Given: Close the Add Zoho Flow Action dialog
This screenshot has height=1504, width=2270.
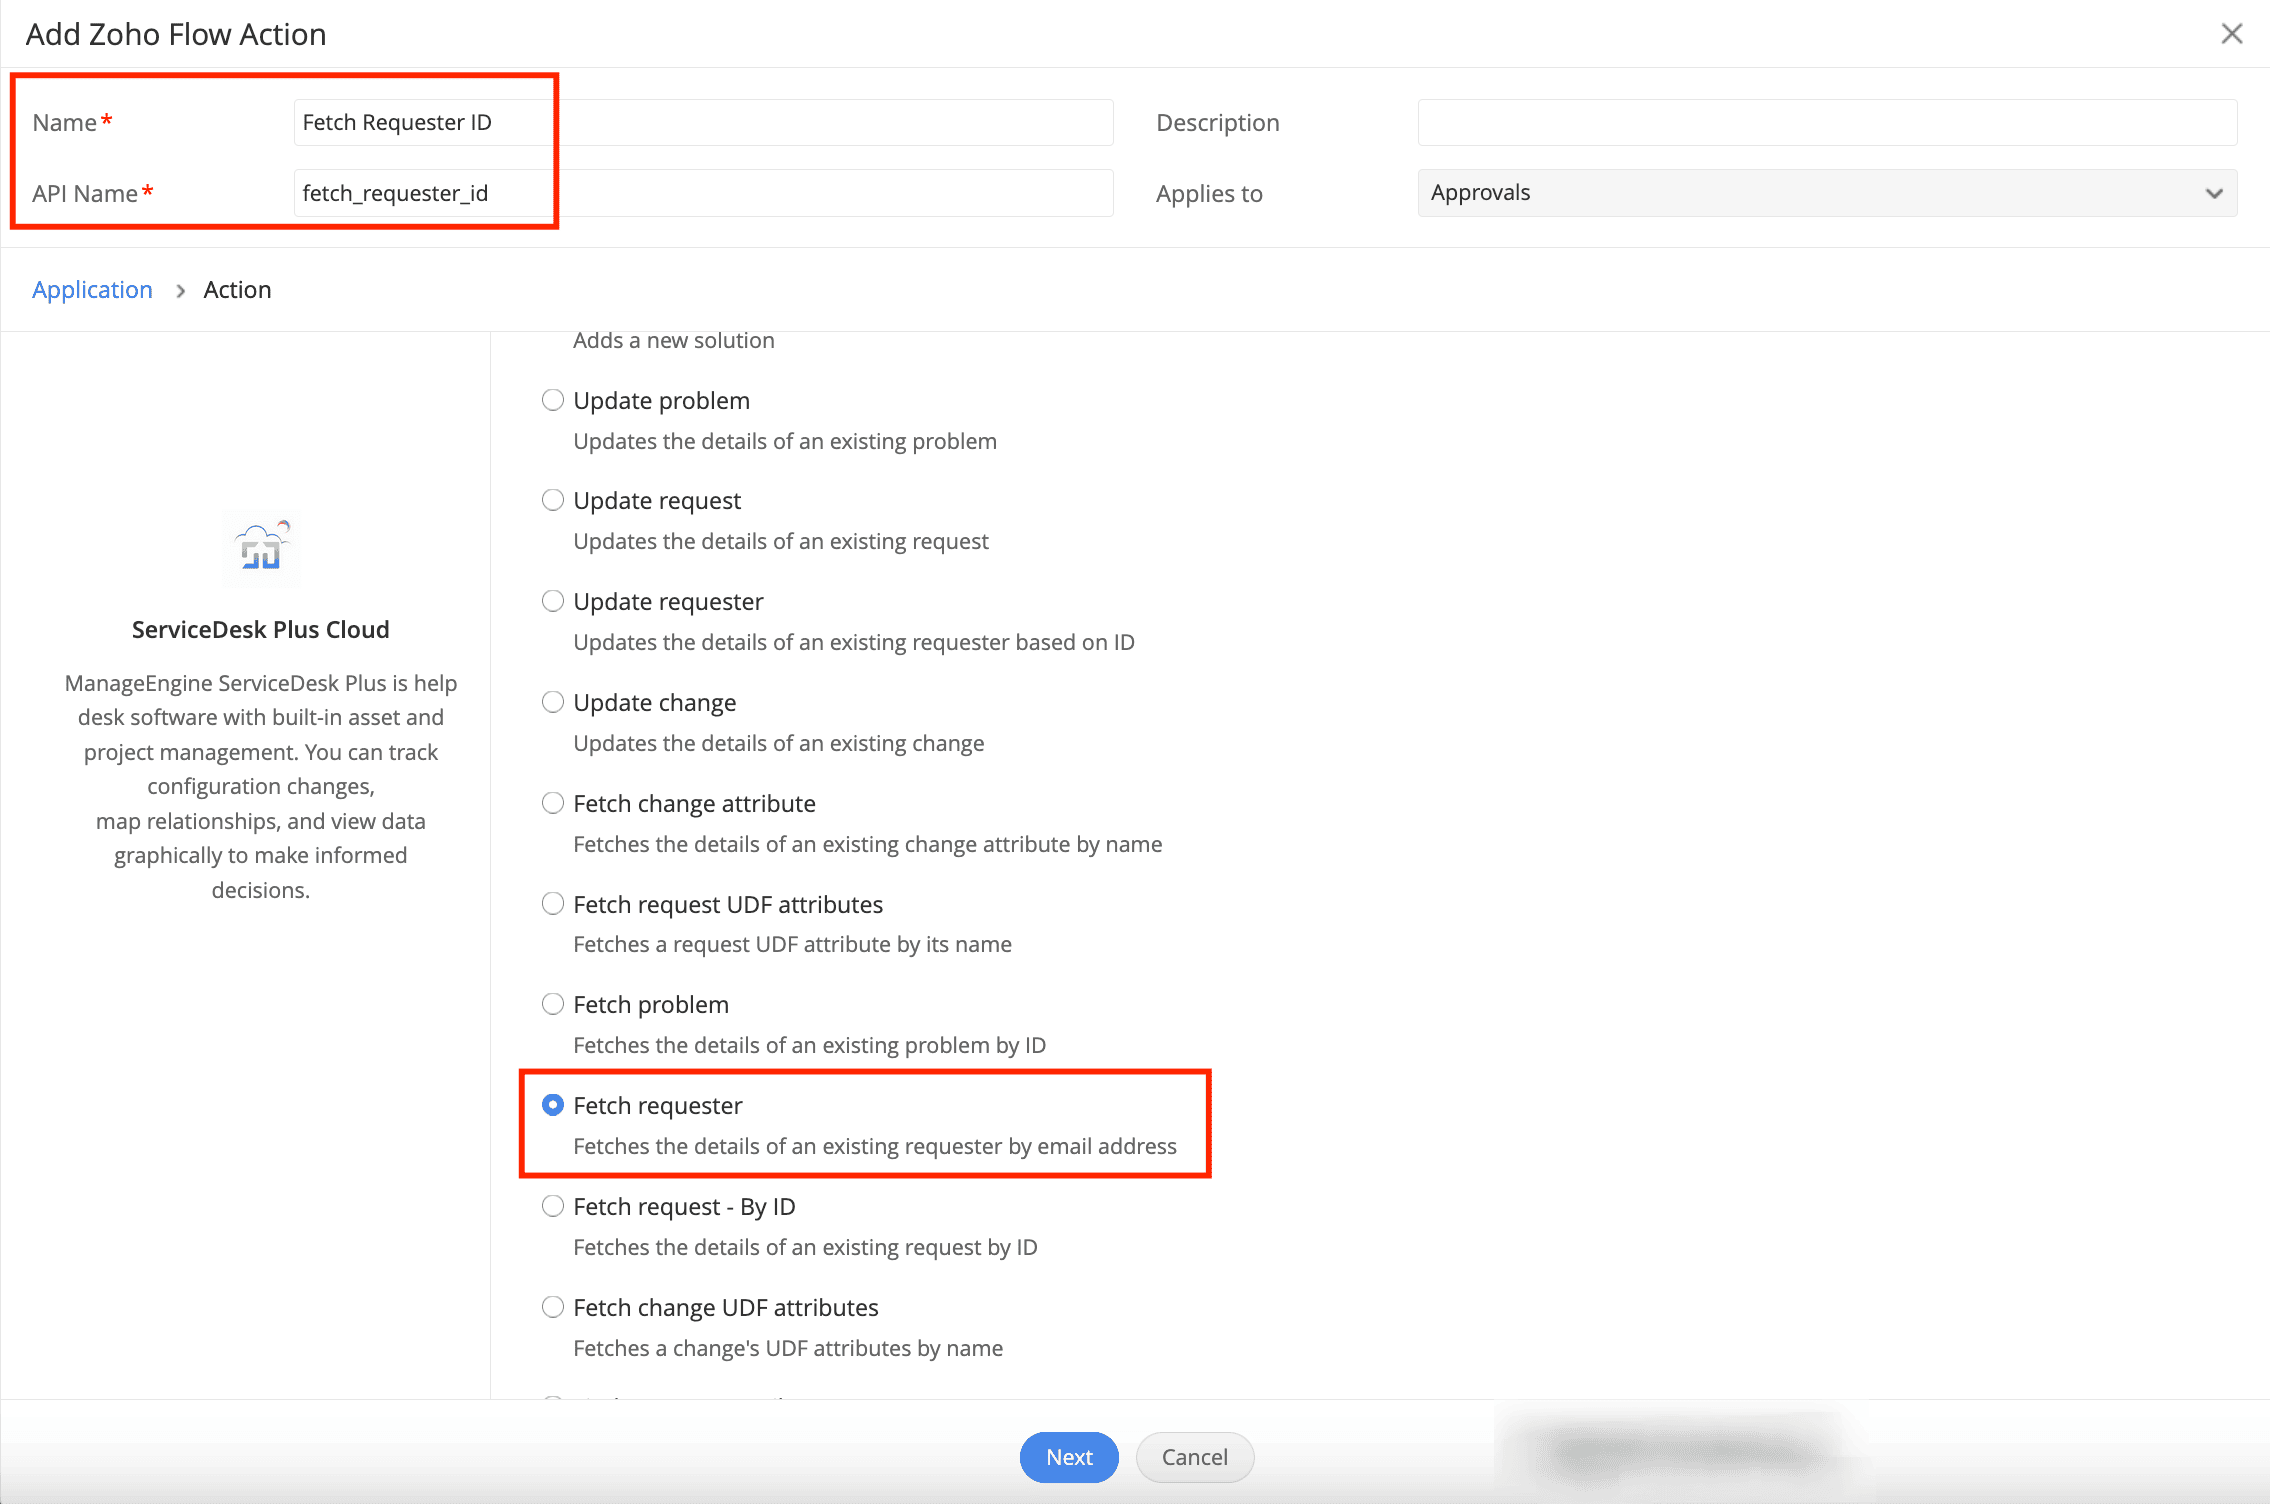Looking at the screenshot, I should (x=2231, y=34).
